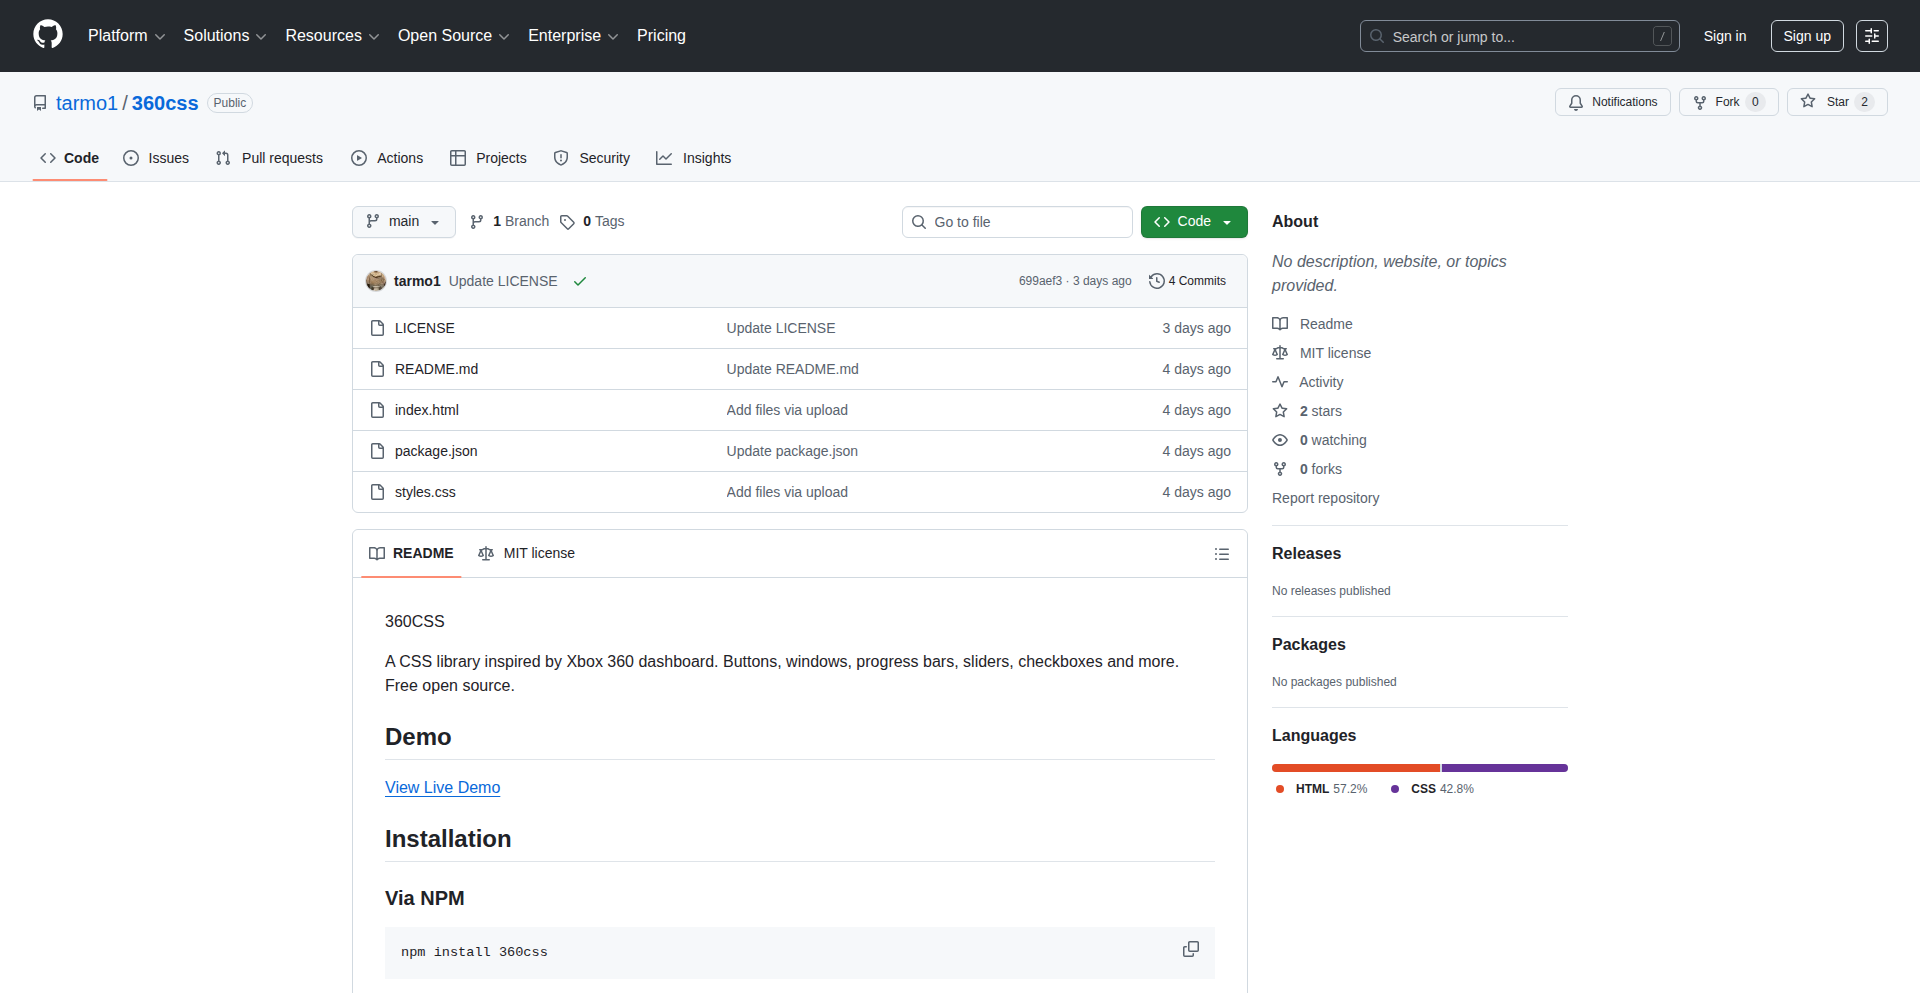Open the View Live Demo link
Screen dimensions: 1920x993
[x=442, y=787]
